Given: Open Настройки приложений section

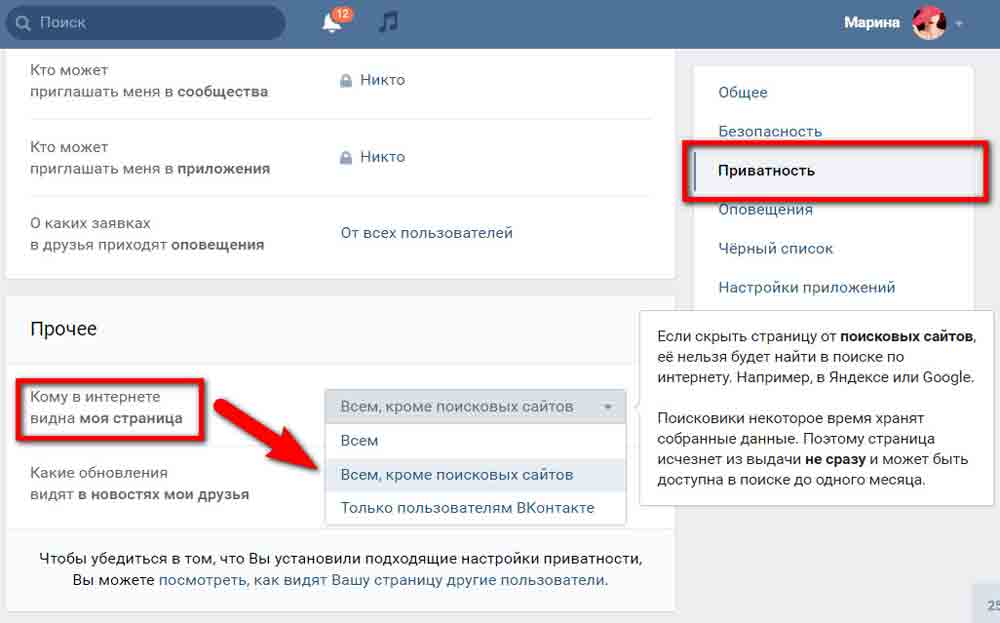Looking at the screenshot, I should click(806, 287).
